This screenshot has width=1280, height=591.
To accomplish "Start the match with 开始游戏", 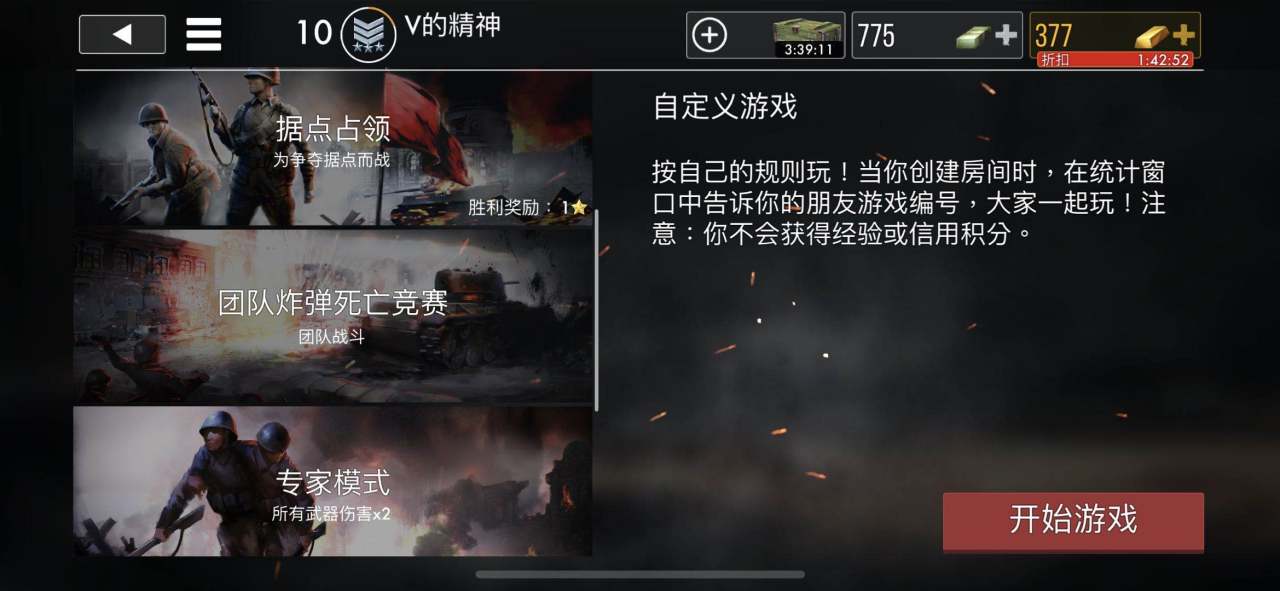I will coord(1073,521).
